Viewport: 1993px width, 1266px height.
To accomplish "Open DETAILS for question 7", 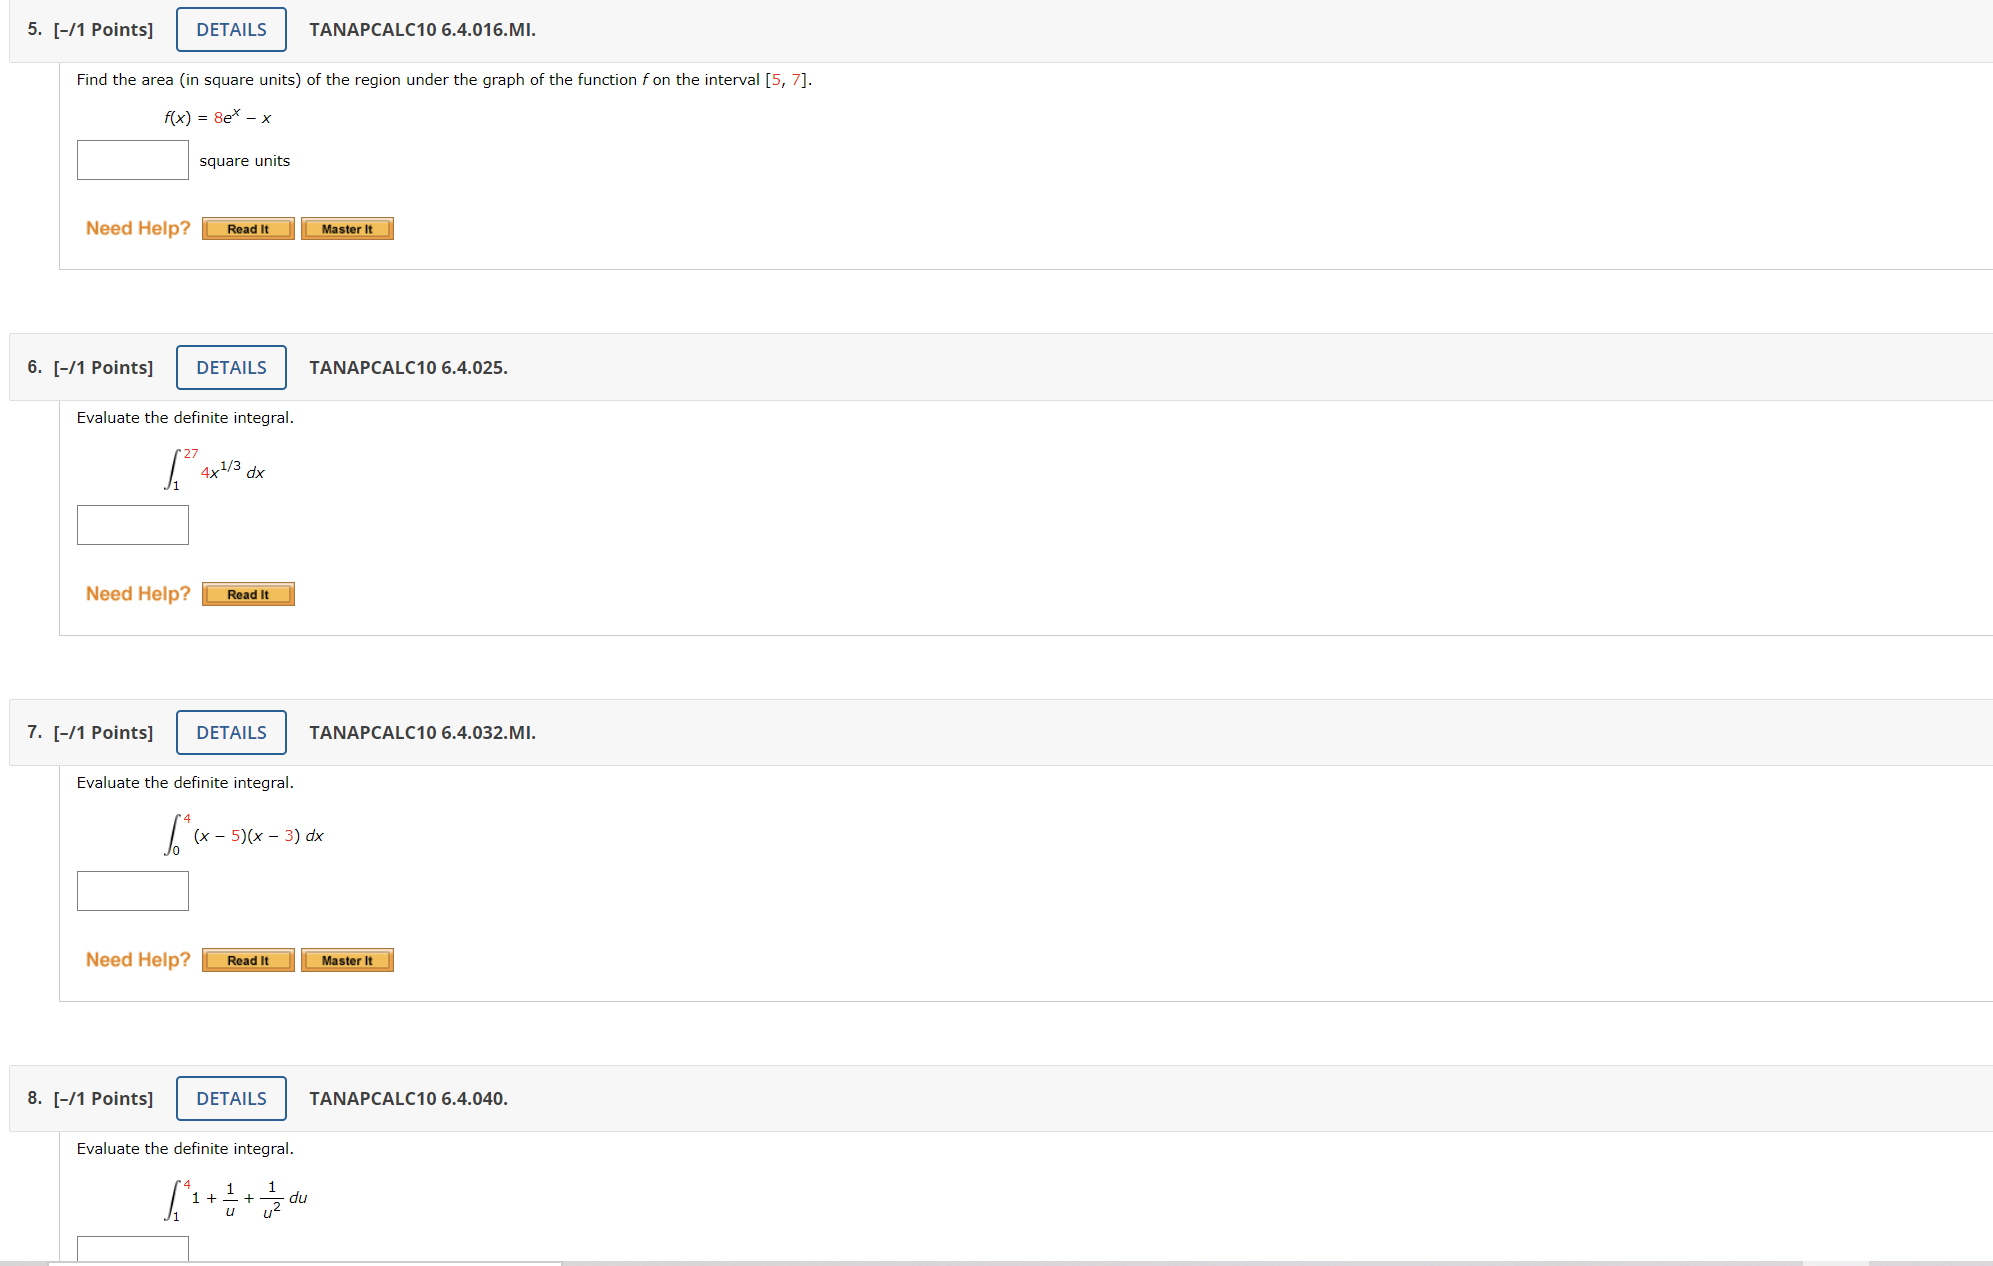I will click(231, 733).
